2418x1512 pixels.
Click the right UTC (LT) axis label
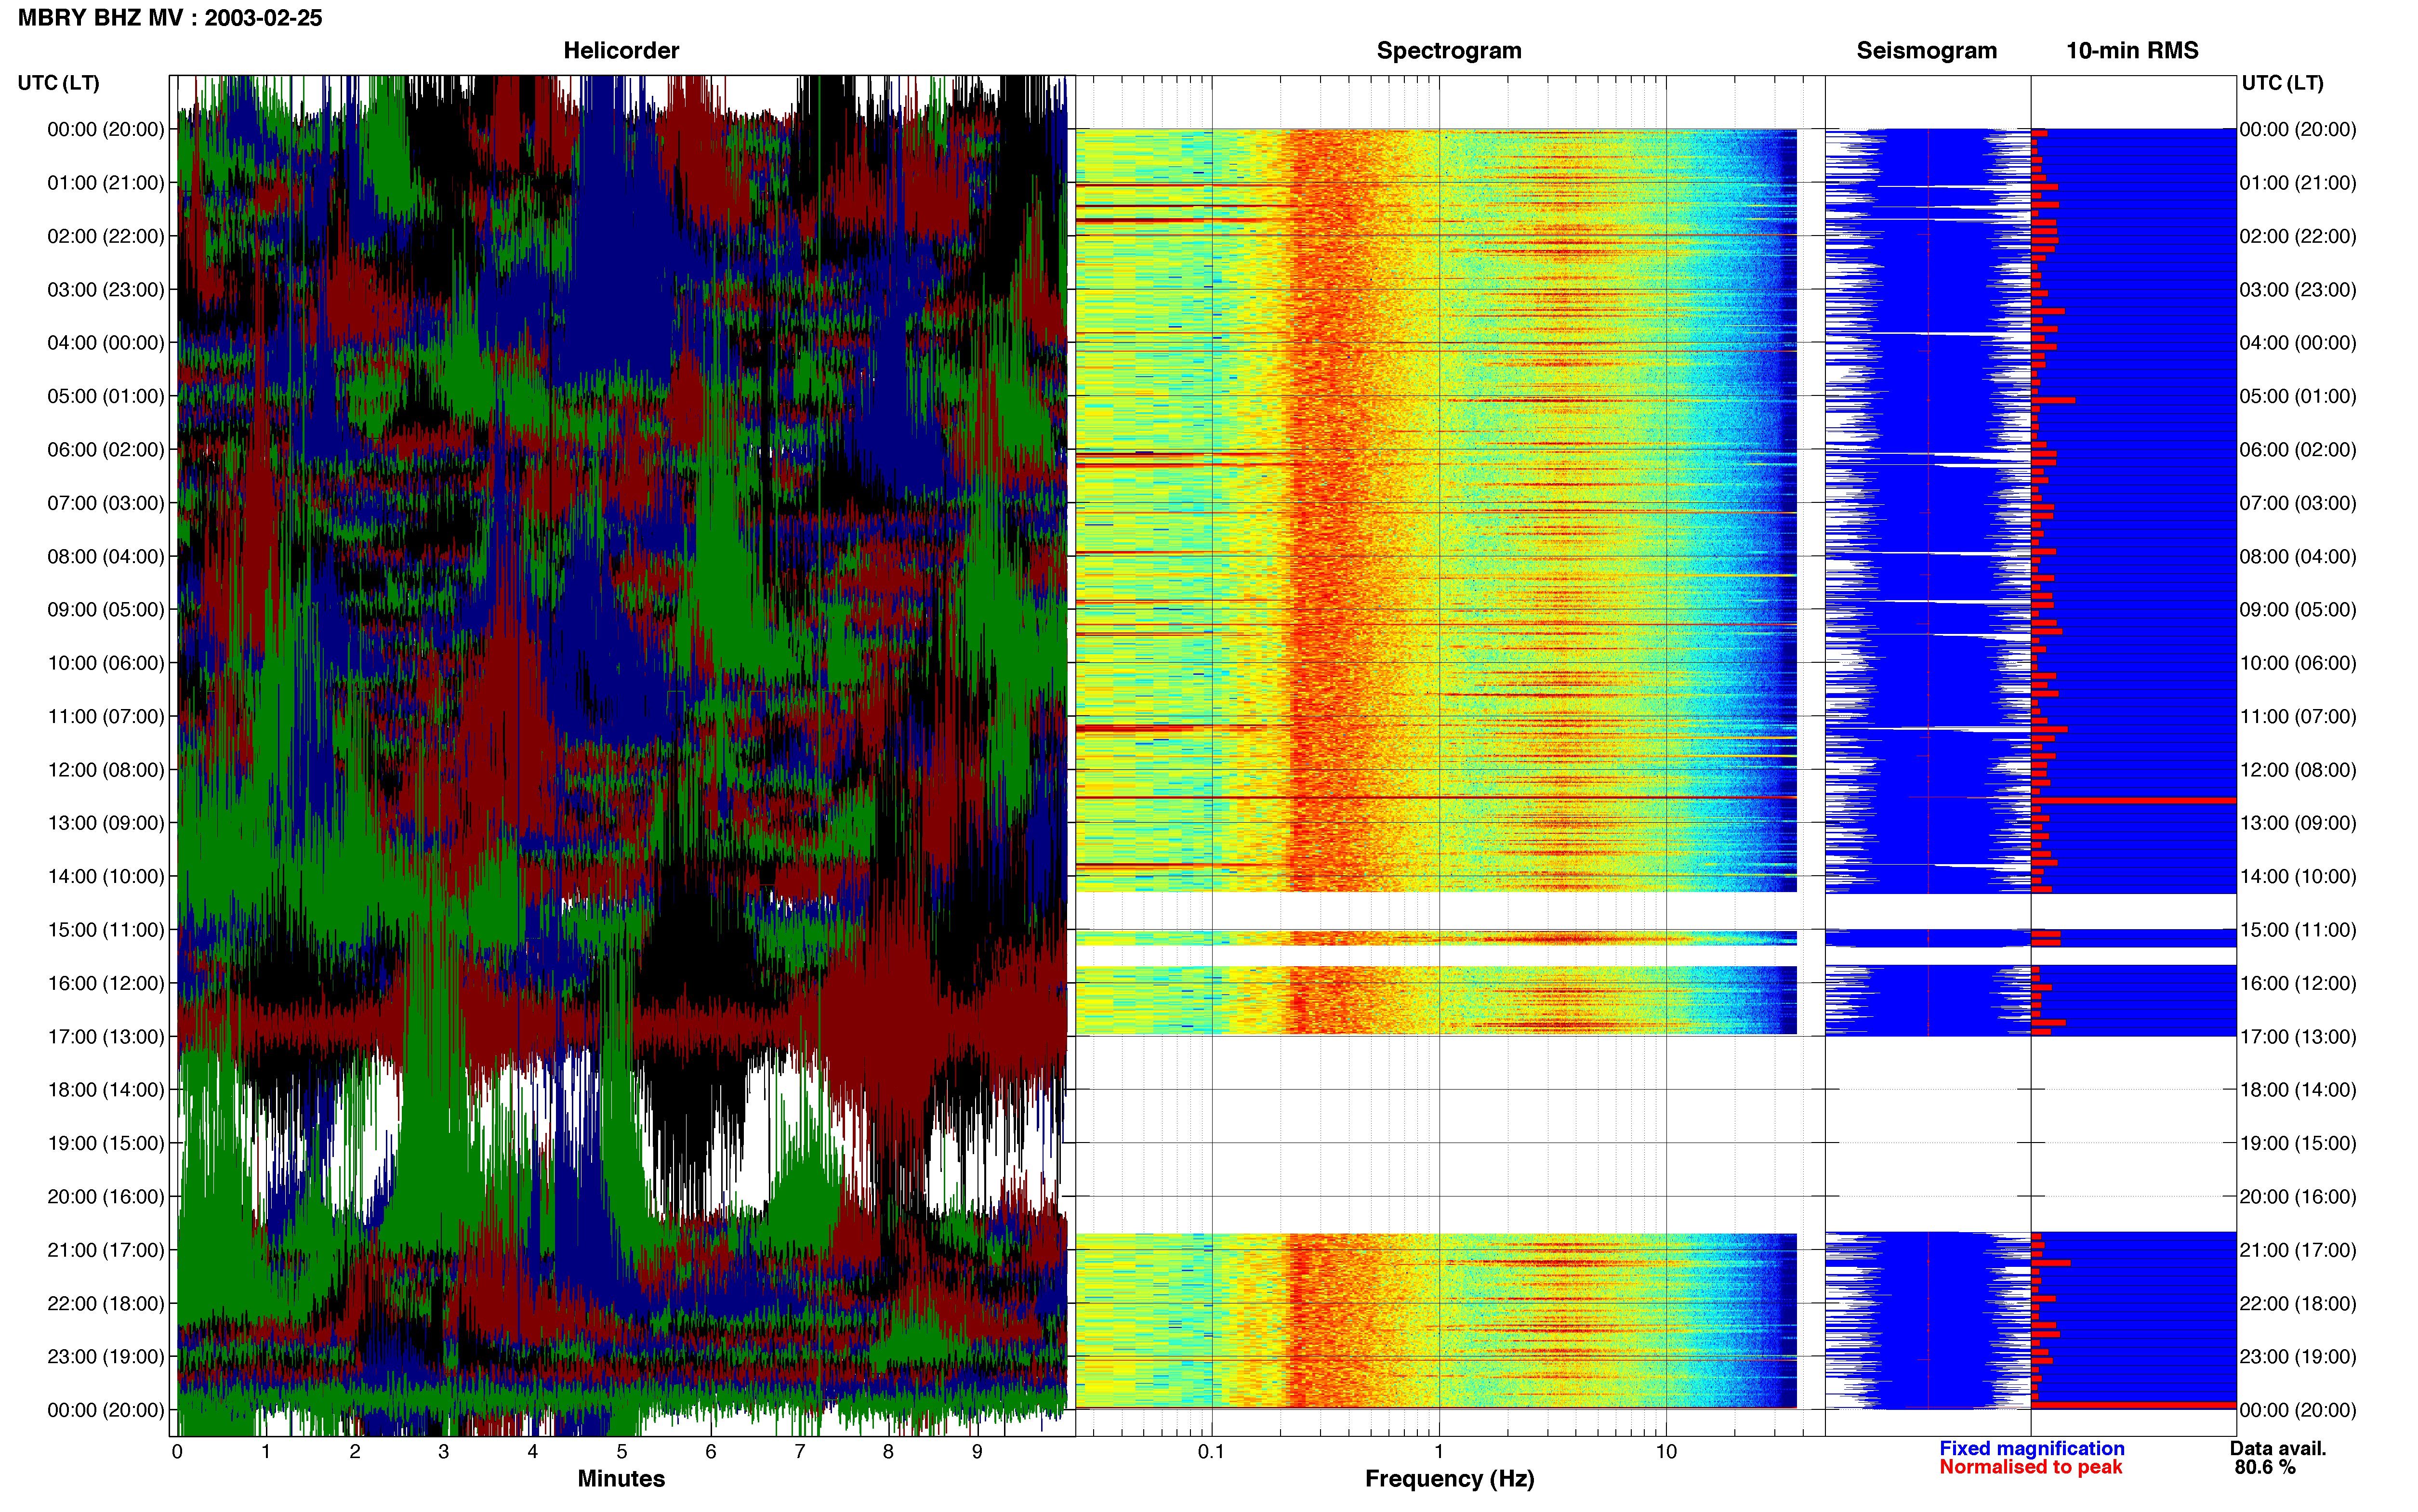(x=2282, y=83)
